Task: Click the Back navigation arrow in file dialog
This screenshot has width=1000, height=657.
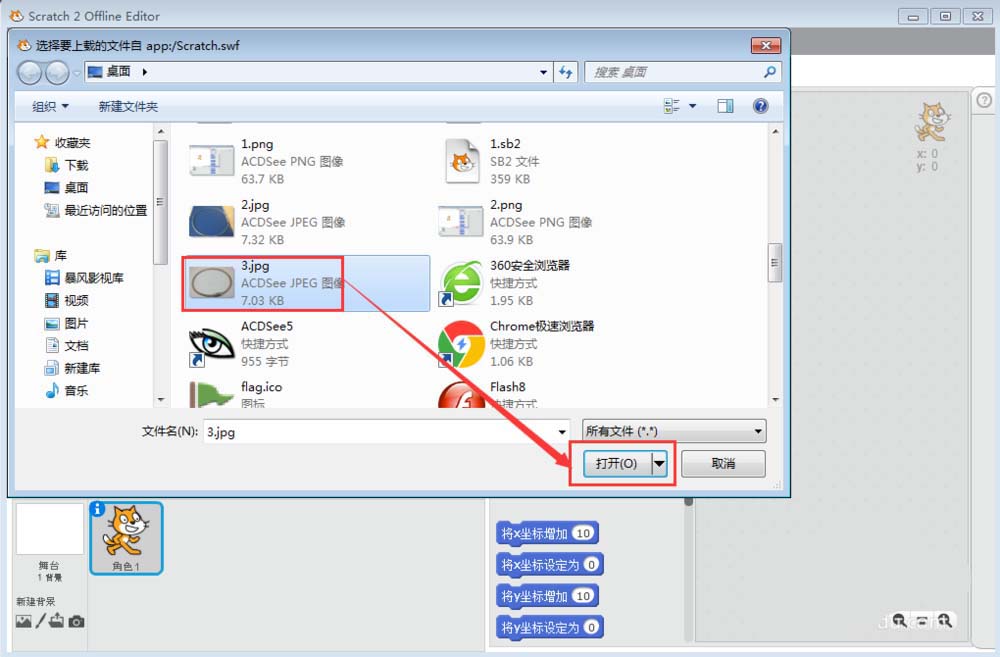Action: [29, 73]
